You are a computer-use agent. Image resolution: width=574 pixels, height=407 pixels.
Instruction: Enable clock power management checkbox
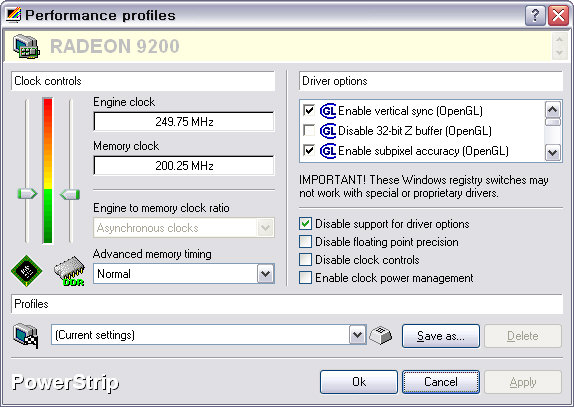click(x=305, y=277)
